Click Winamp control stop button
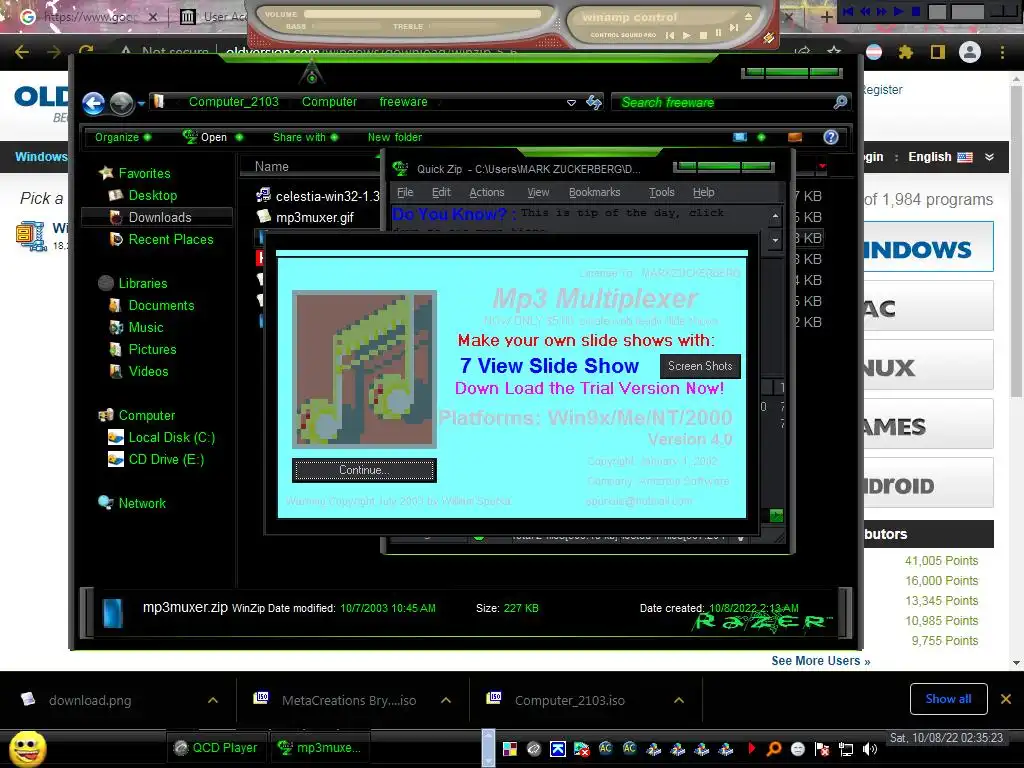This screenshot has height=768, width=1024. (703, 35)
